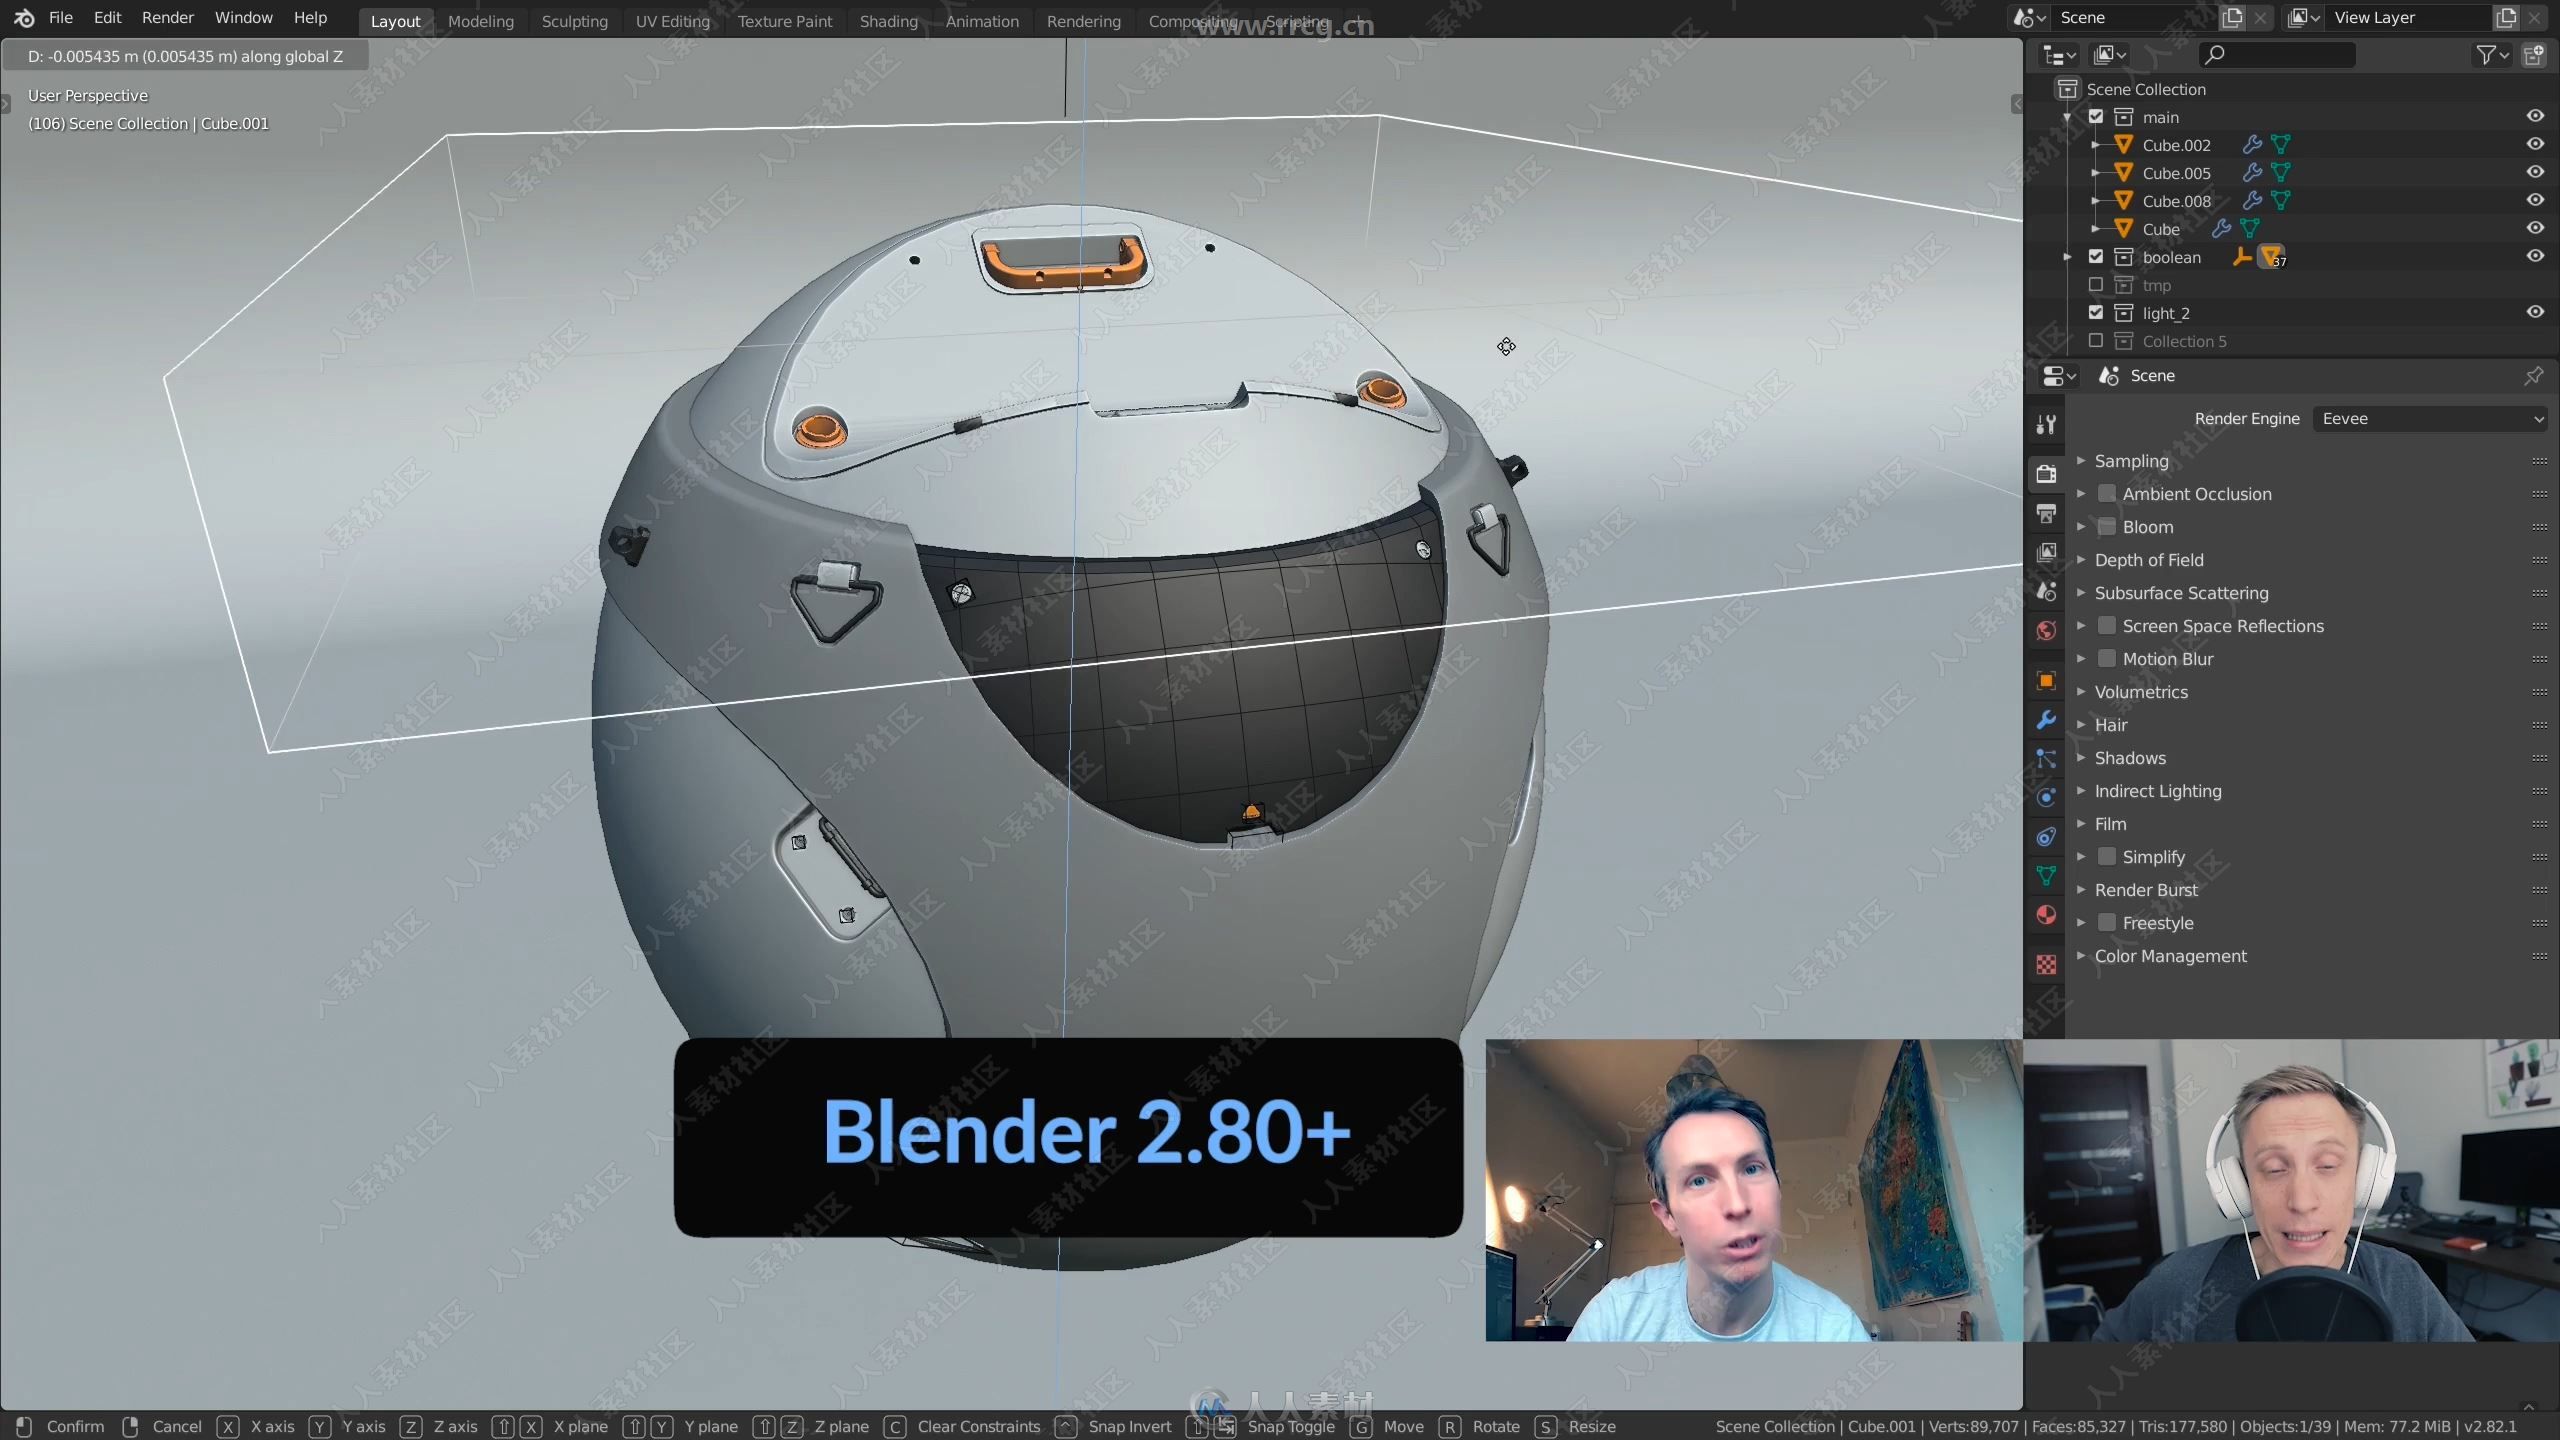Open the Texture properties tab
This screenshot has width=2560, height=1440.
[x=2046, y=964]
